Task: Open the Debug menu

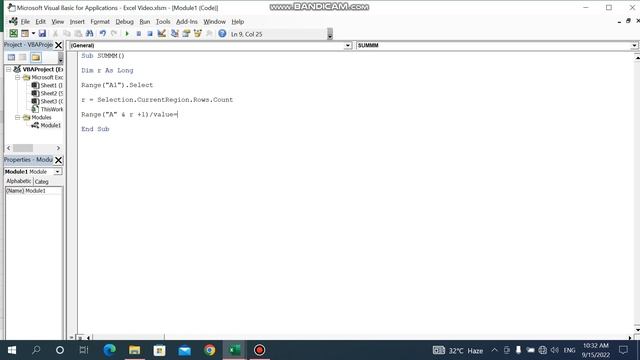Action: (124, 22)
